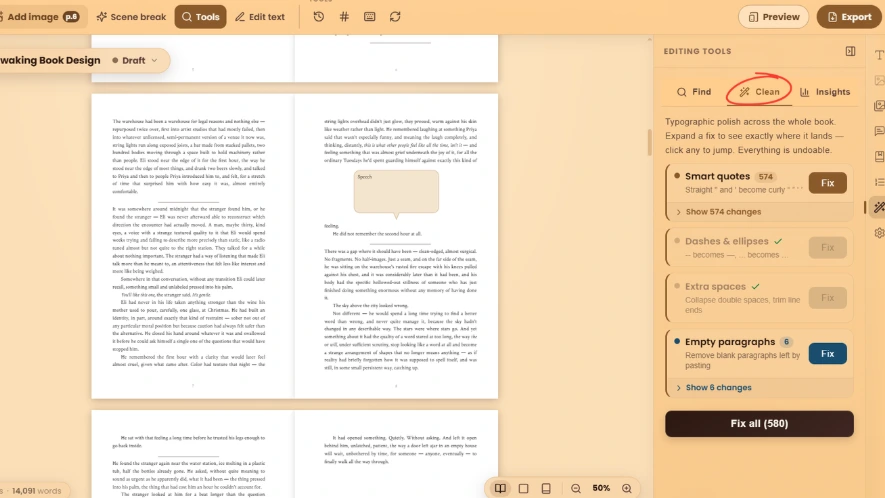This screenshot has width=885, height=498.
Task: Switch to two-page spread view
Action: pos(501,488)
